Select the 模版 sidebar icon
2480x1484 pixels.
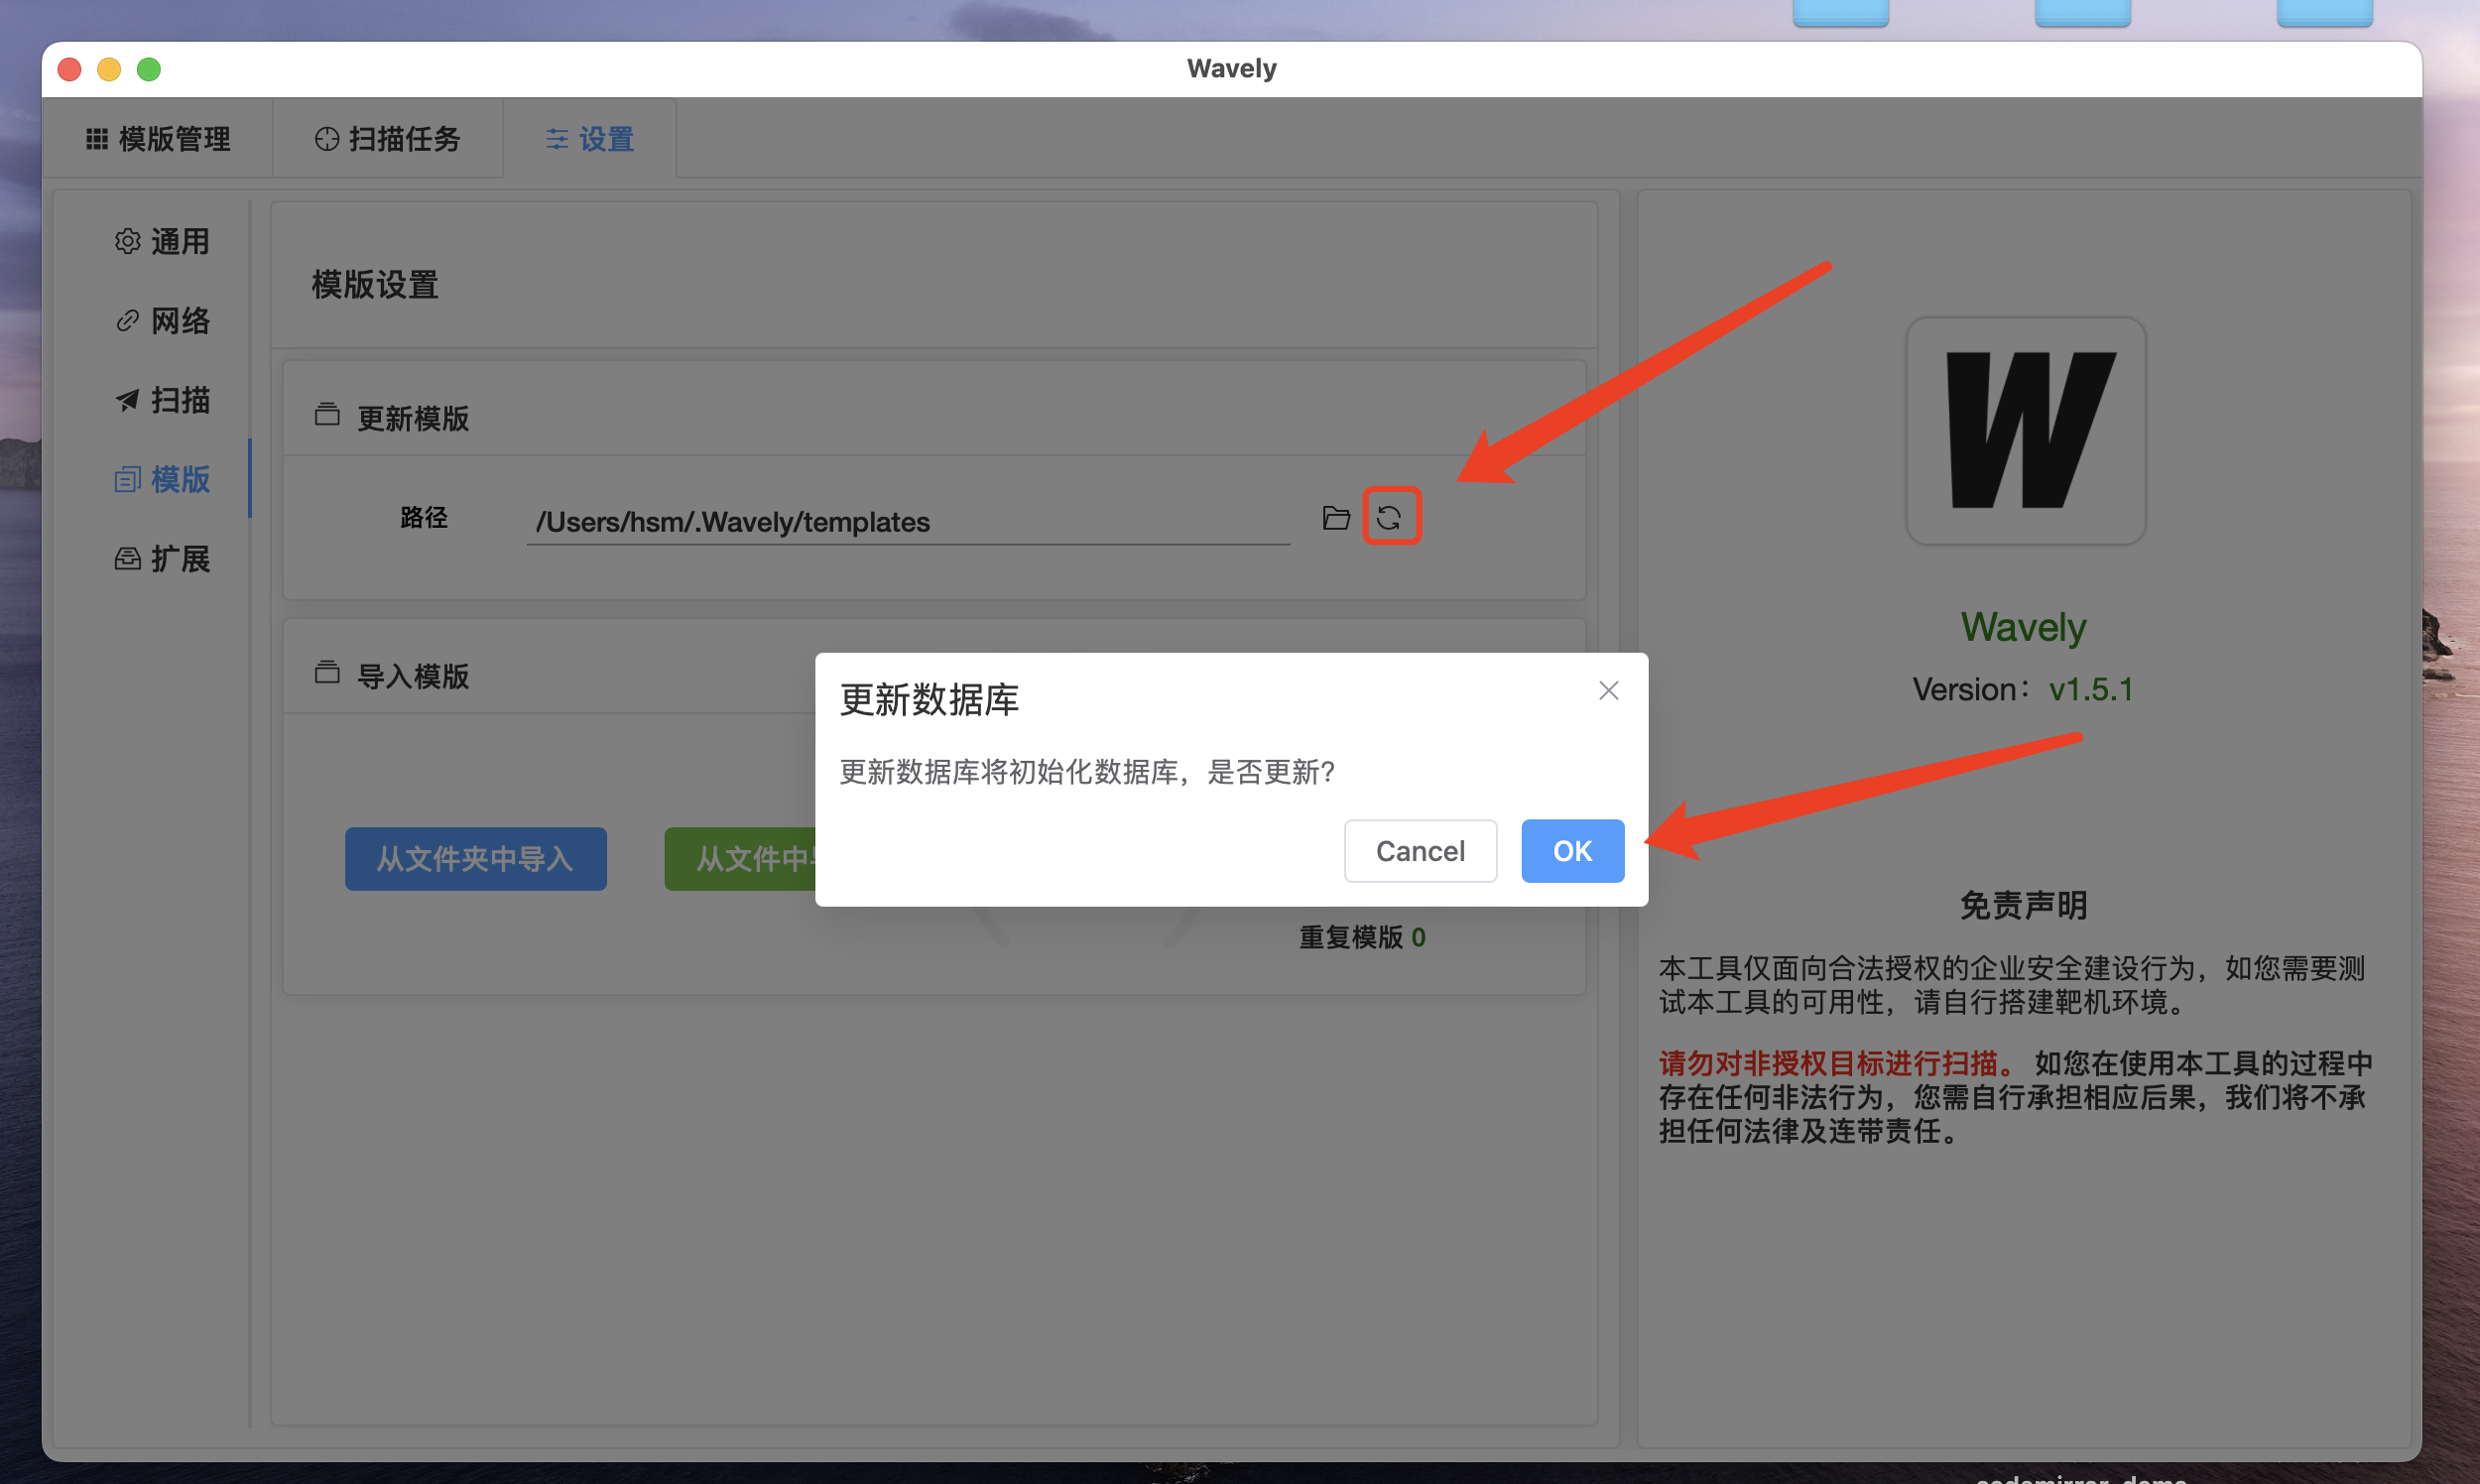[127, 479]
